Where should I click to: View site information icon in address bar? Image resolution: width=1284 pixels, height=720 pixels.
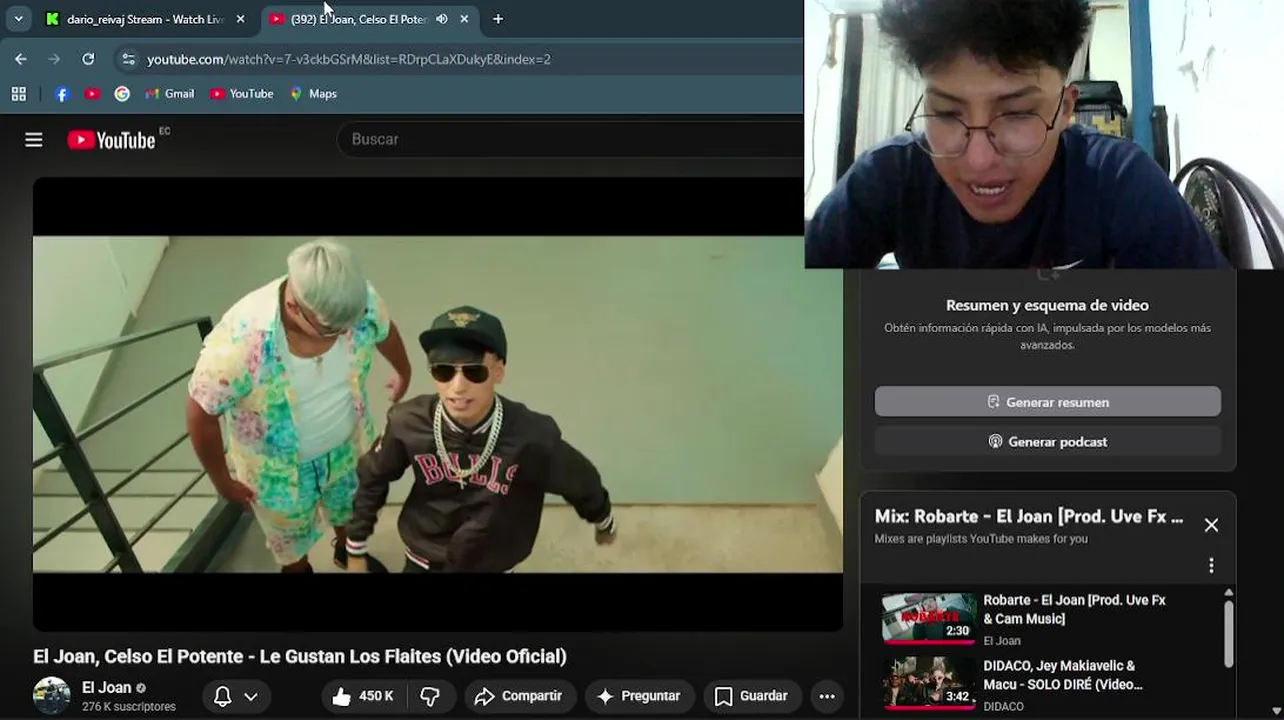(128, 59)
